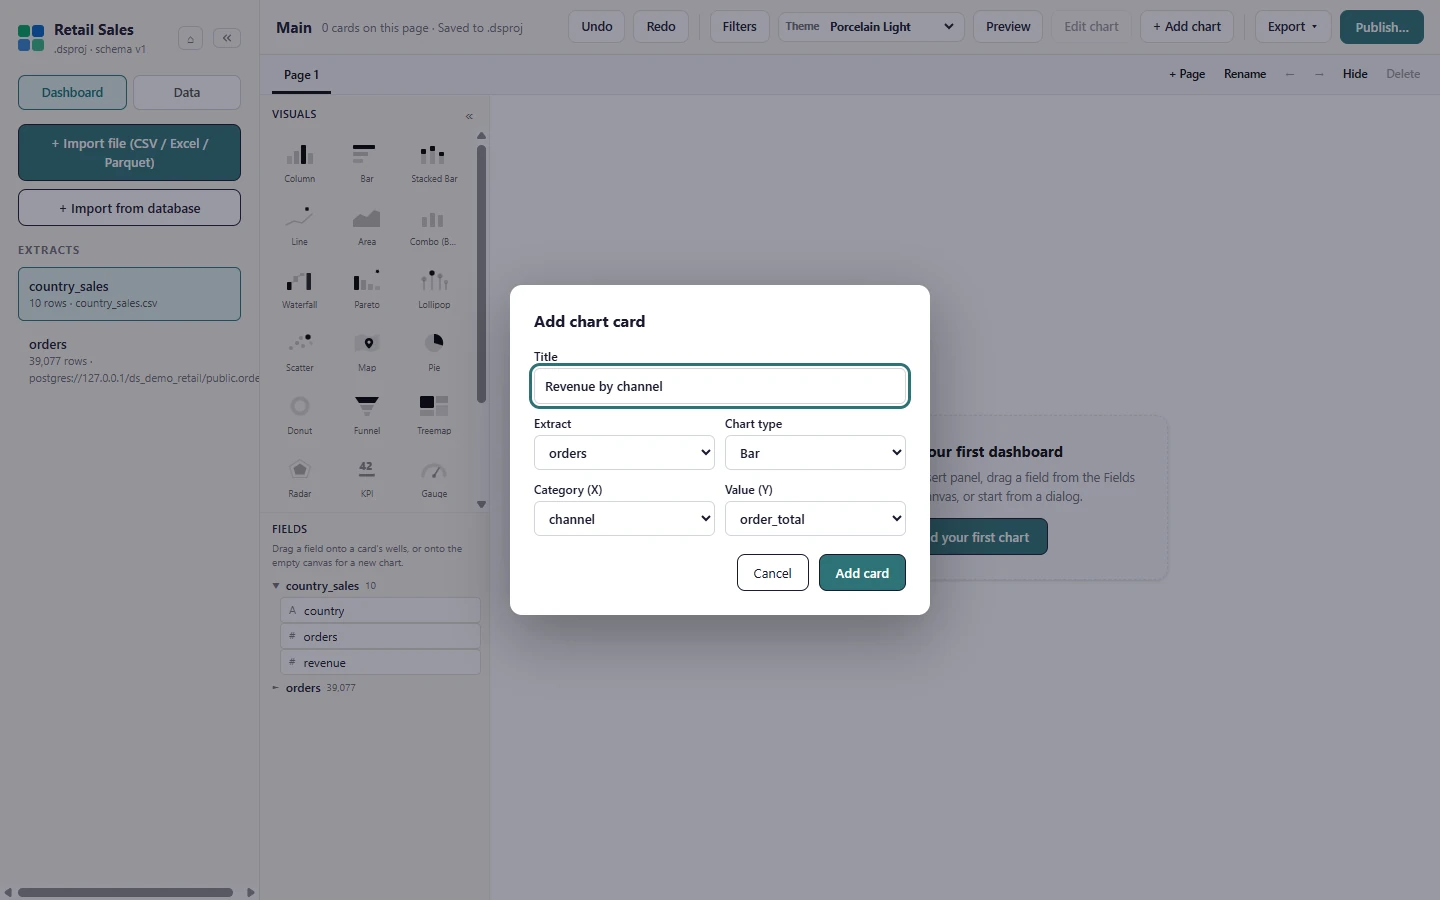Screen dimensions: 1440x900
Task: Select the Stacked Bar visual
Action: (434, 163)
